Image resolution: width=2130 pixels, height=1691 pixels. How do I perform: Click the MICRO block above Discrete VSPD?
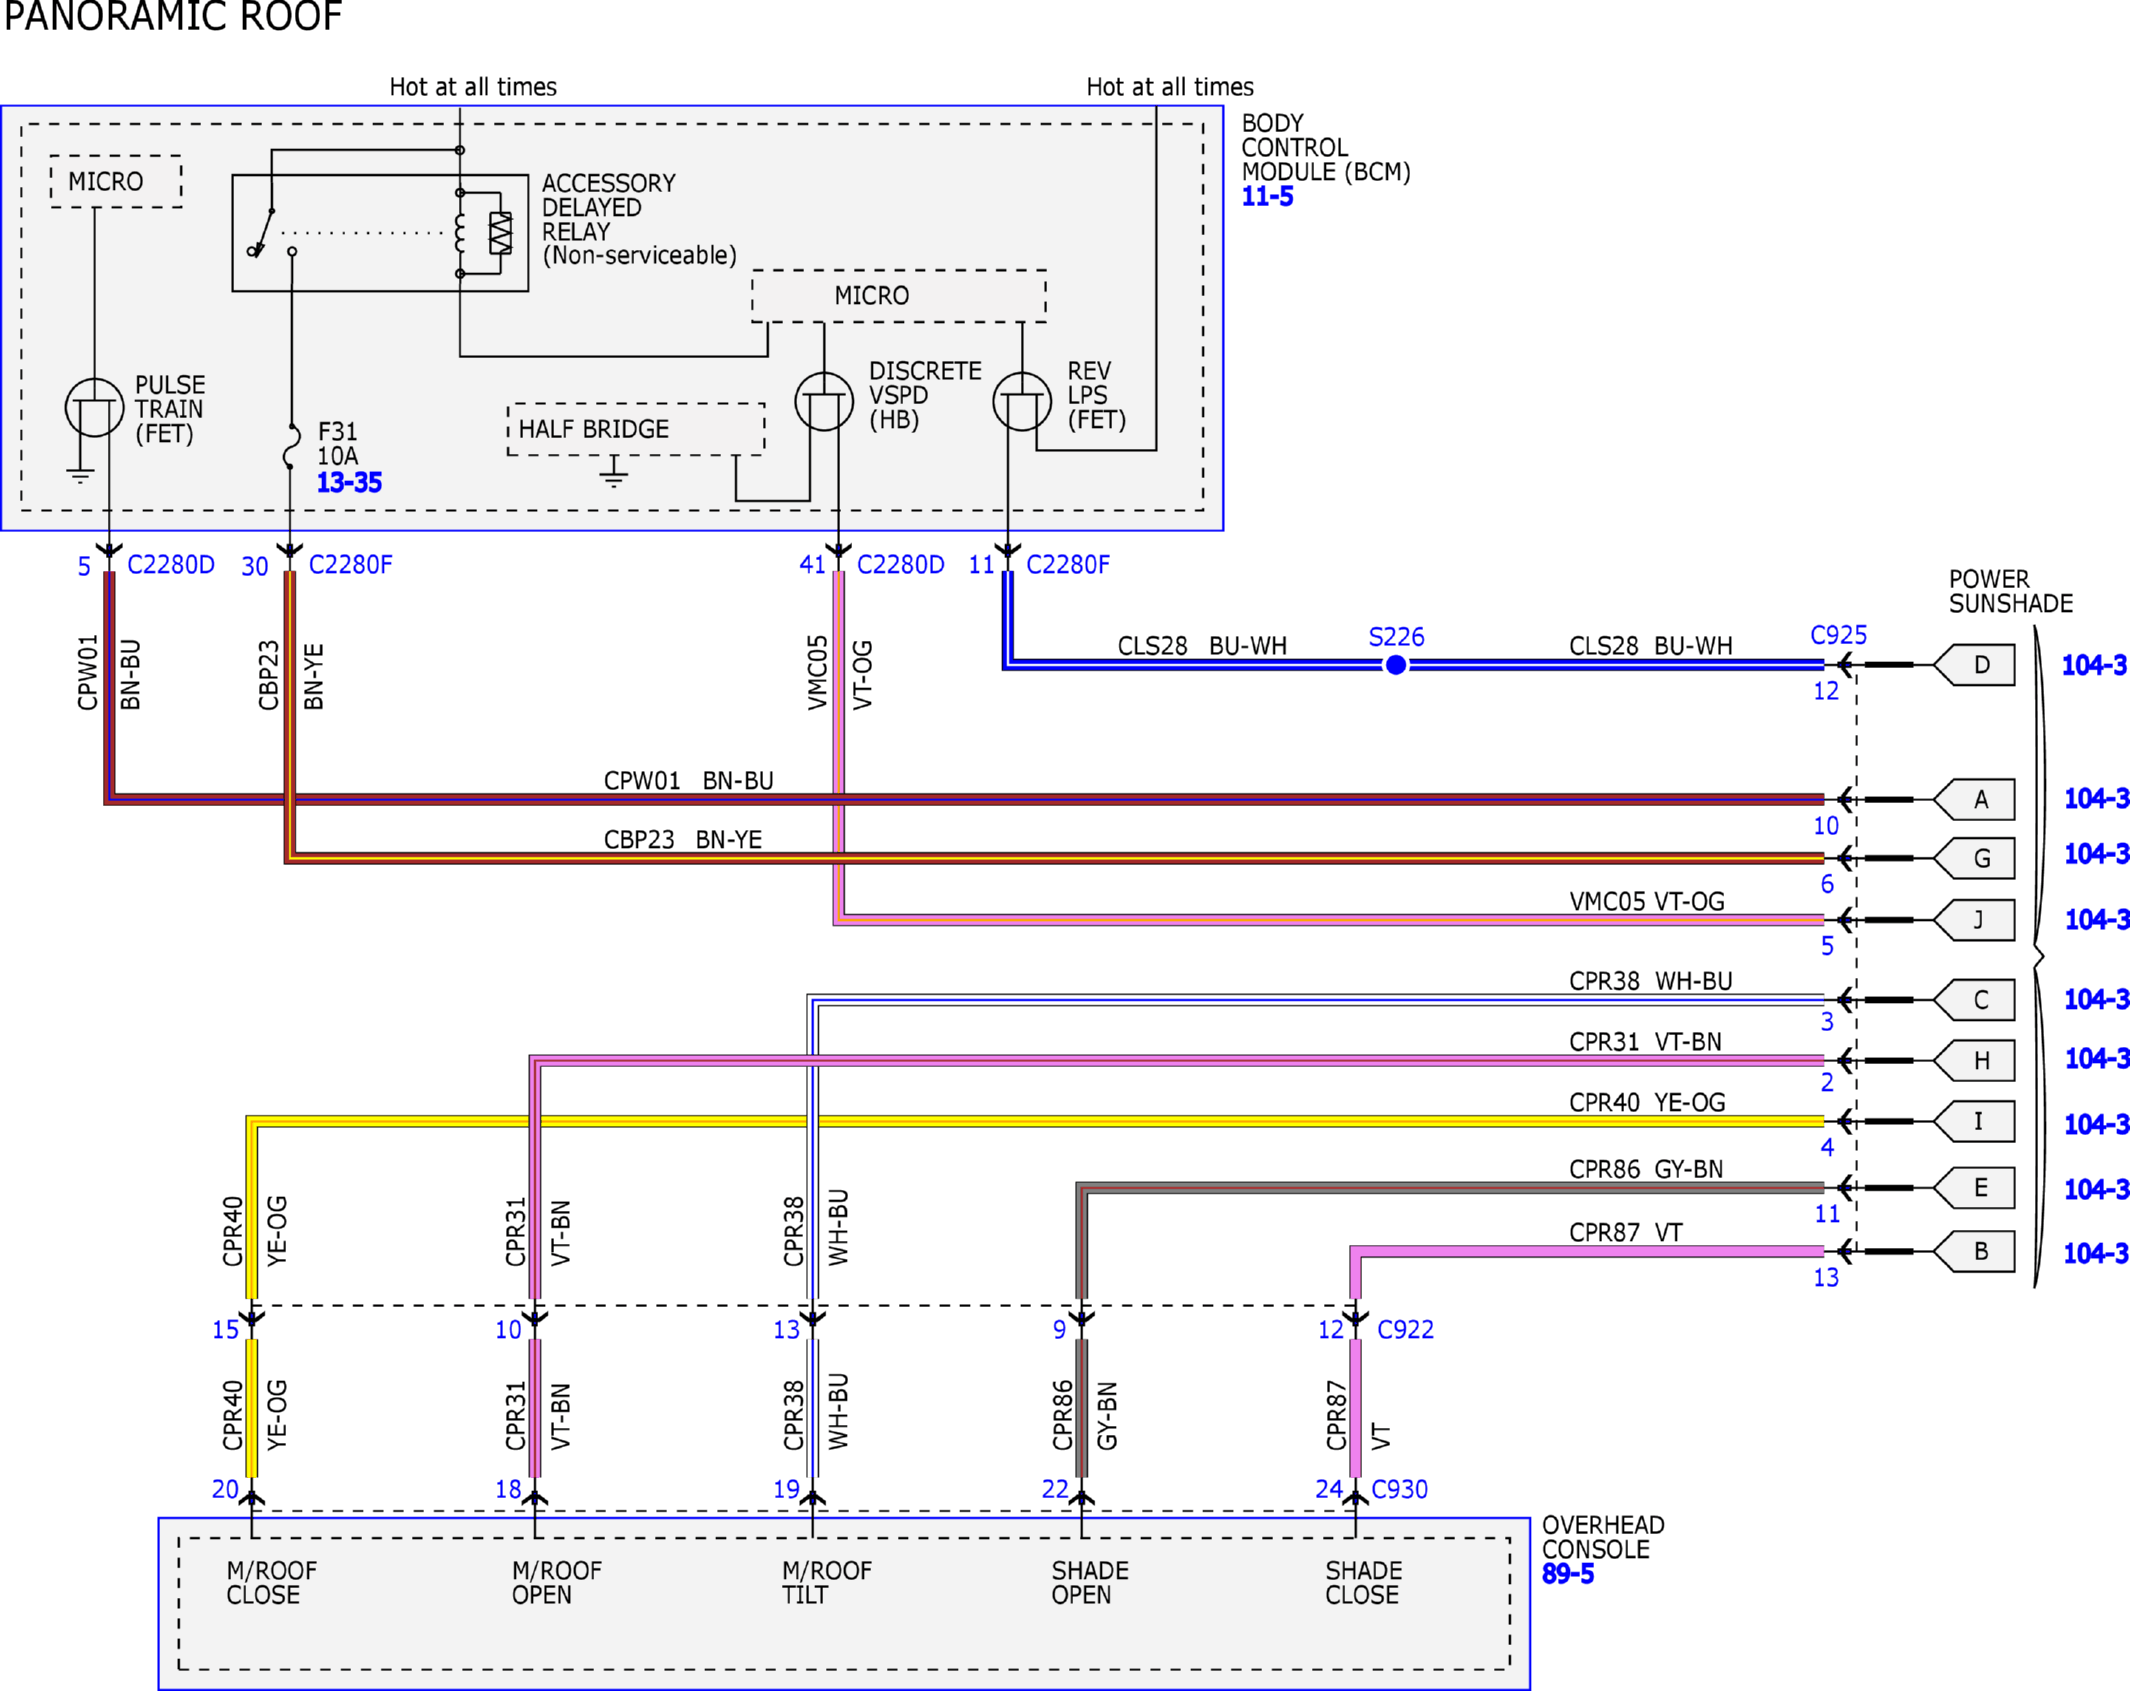tap(899, 296)
